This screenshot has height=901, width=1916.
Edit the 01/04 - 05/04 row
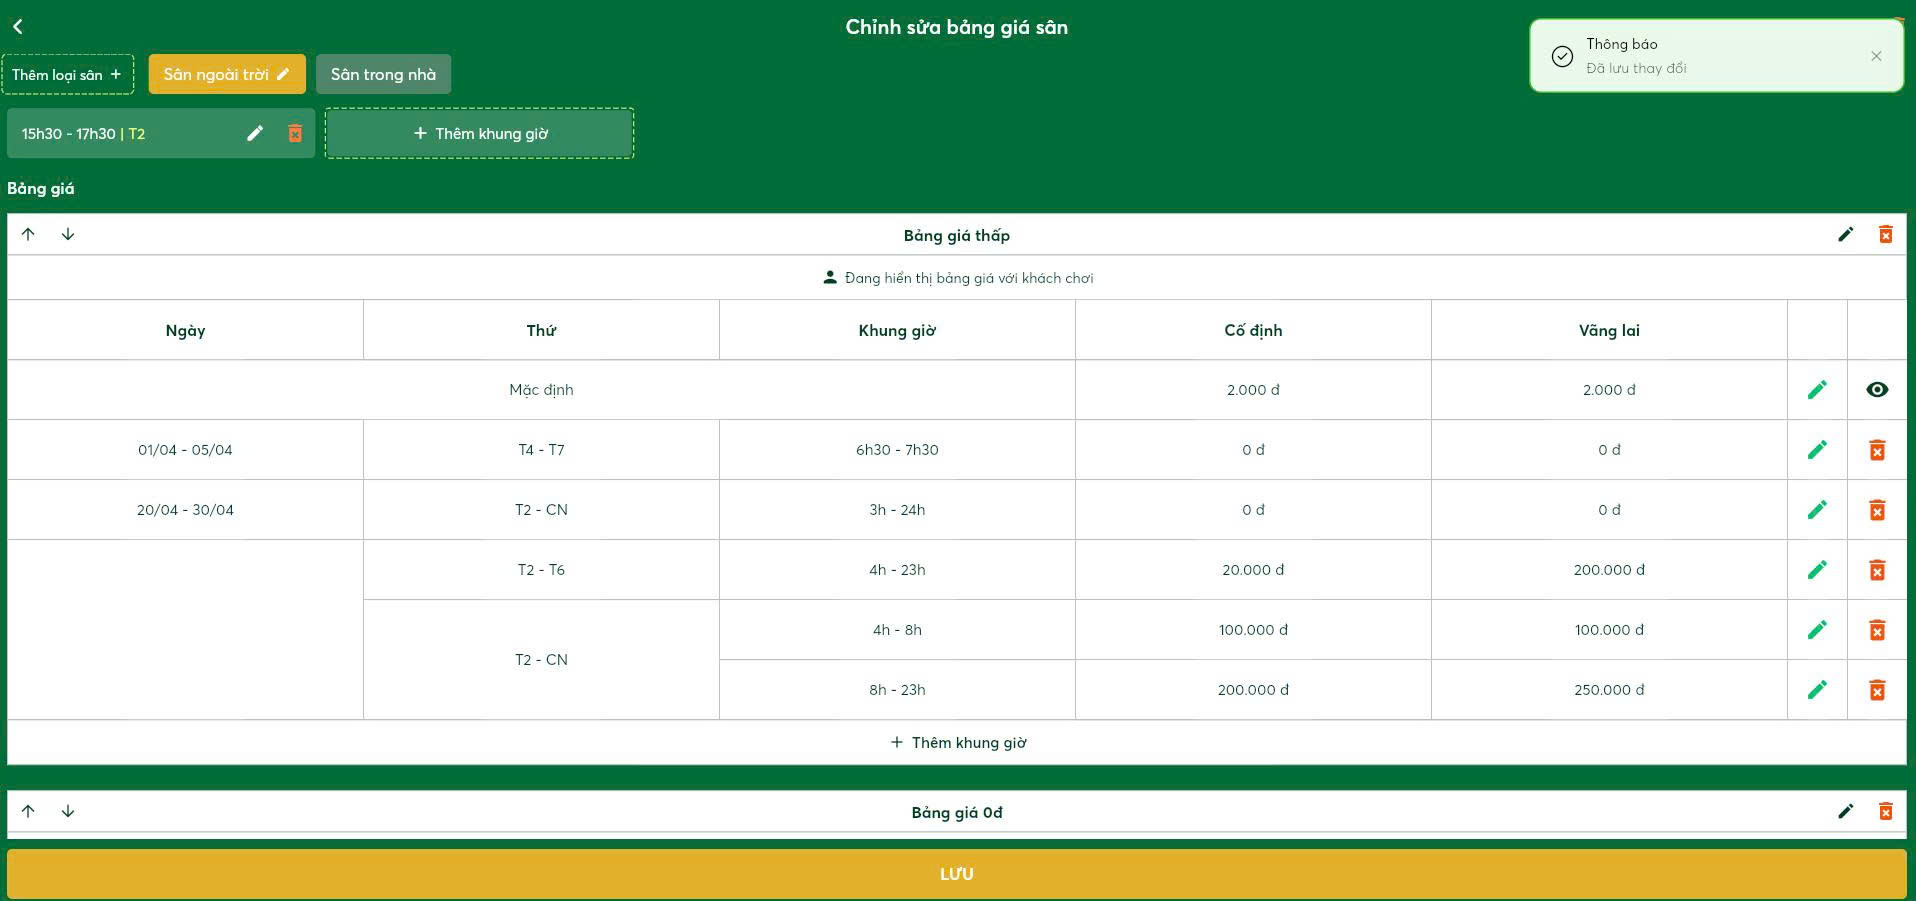click(1817, 450)
